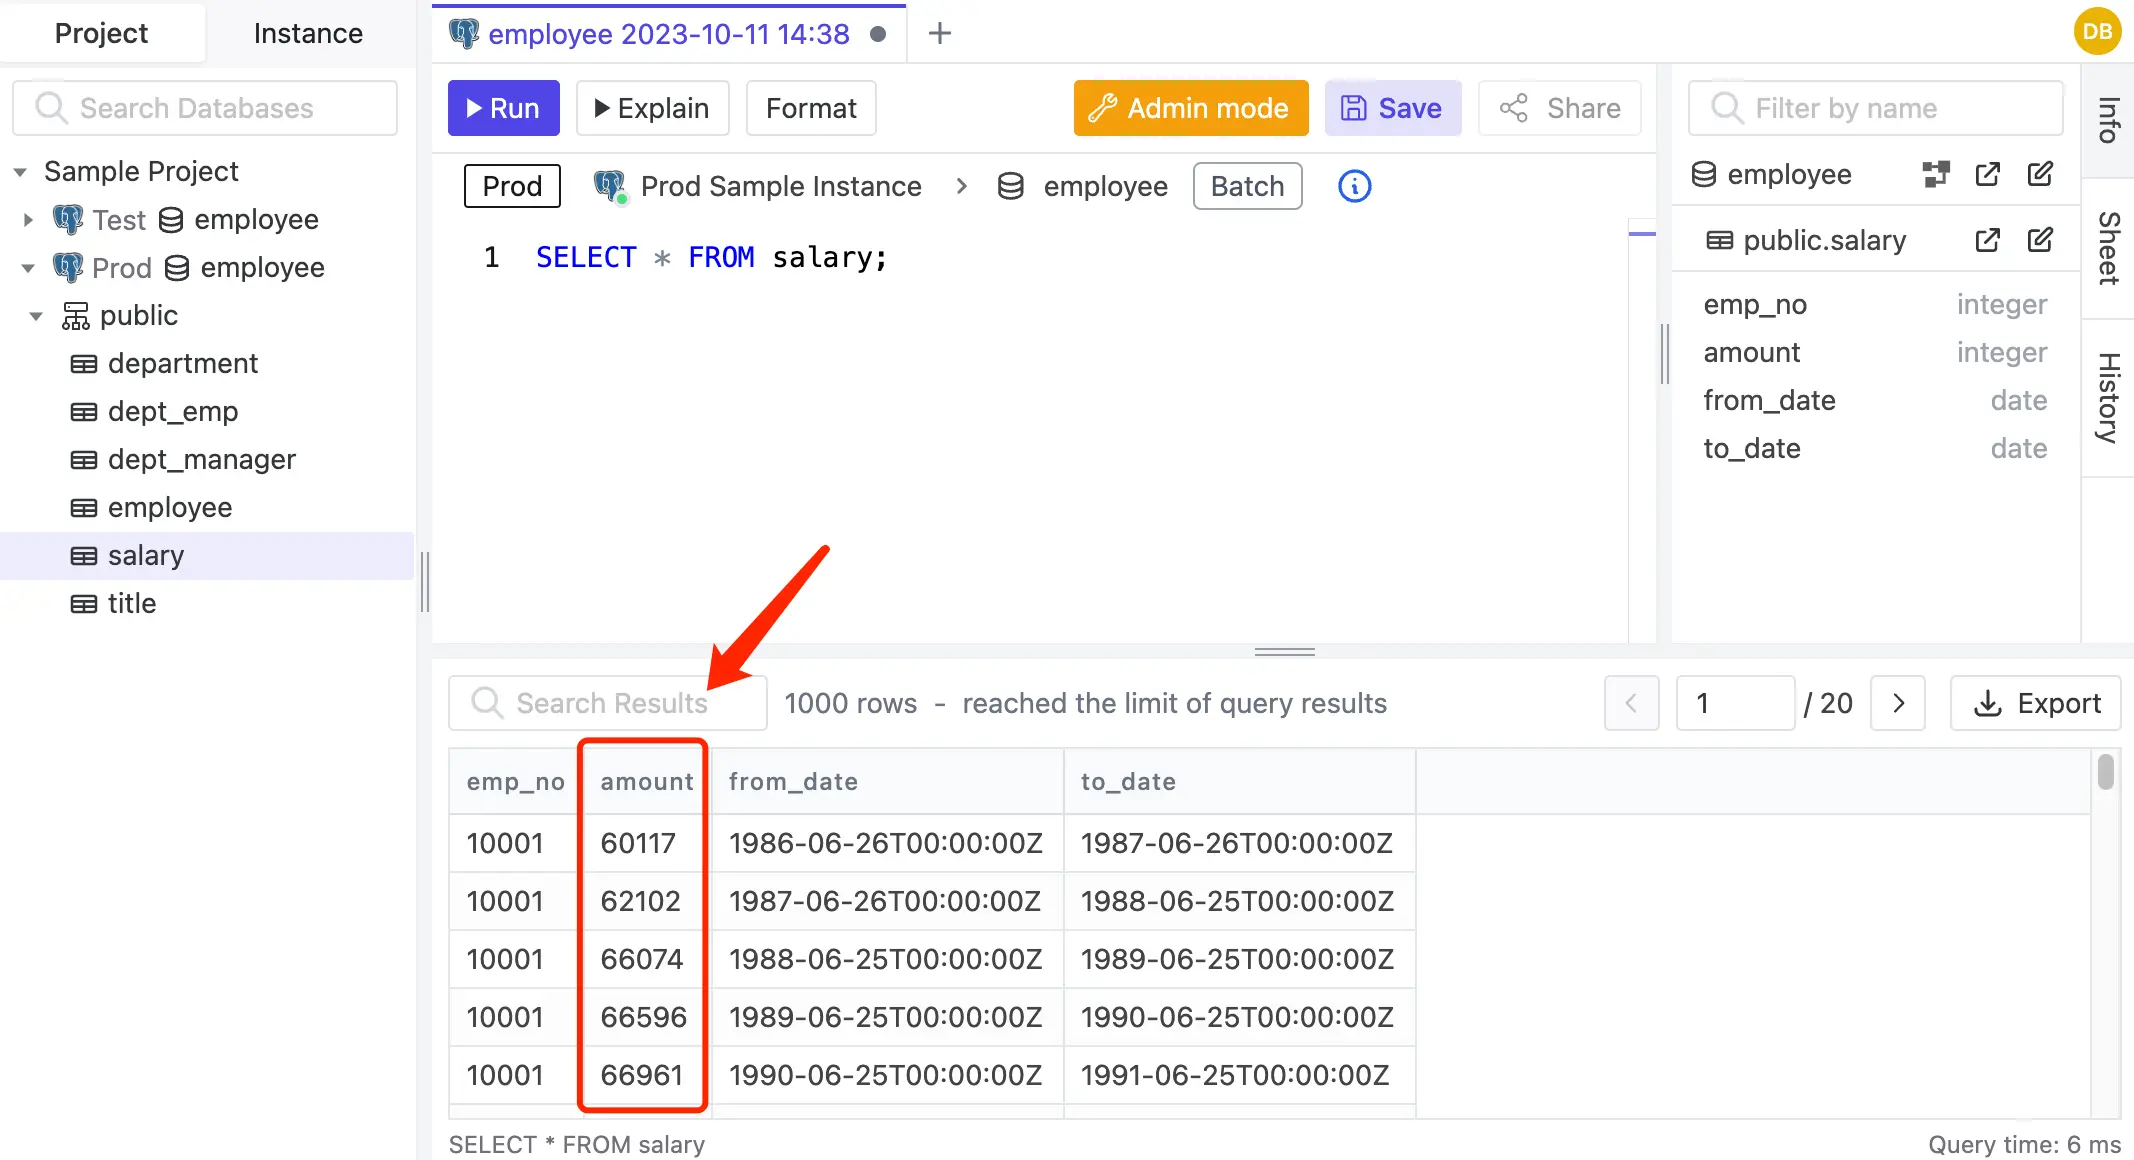
Task: Collapse the Prod employee connection
Action: 27,267
